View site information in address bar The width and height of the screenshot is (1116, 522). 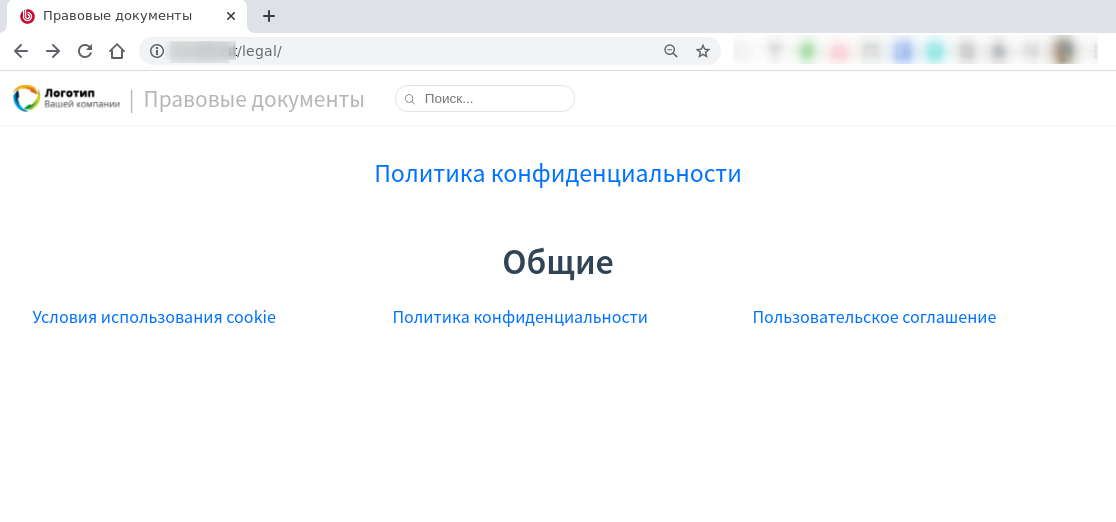click(x=156, y=51)
